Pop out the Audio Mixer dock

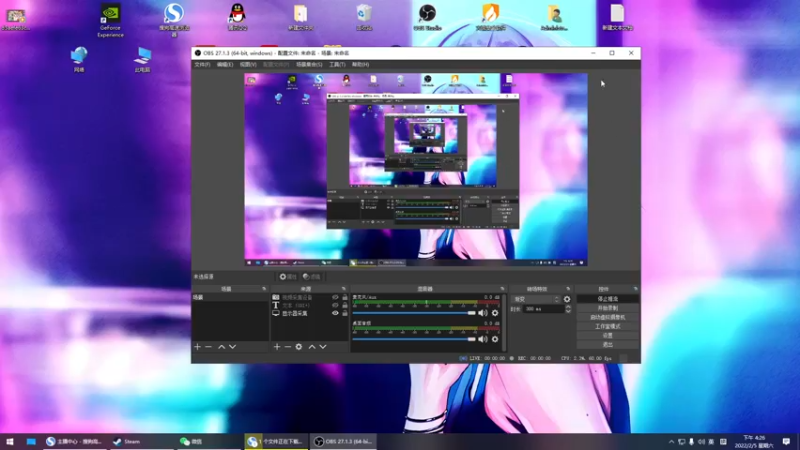(502, 289)
